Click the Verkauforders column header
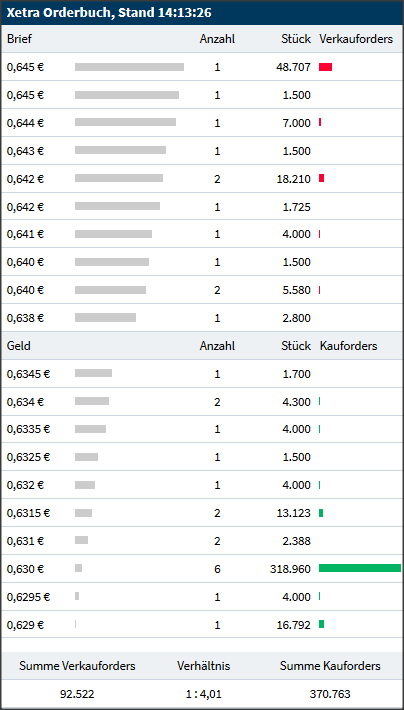Screen dimensions: 404x710 point(356,39)
